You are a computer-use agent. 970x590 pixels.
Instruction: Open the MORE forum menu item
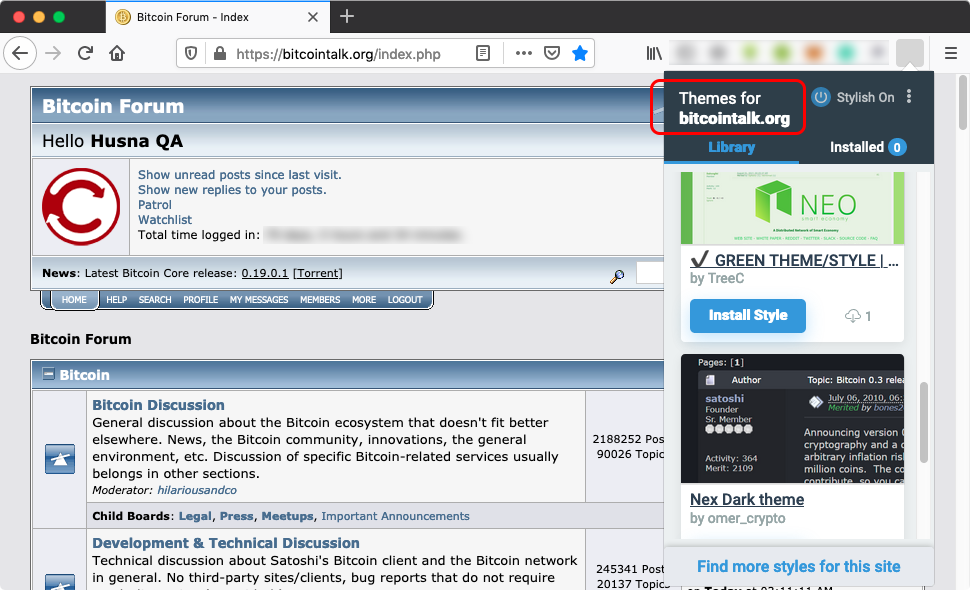pos(364,299)
